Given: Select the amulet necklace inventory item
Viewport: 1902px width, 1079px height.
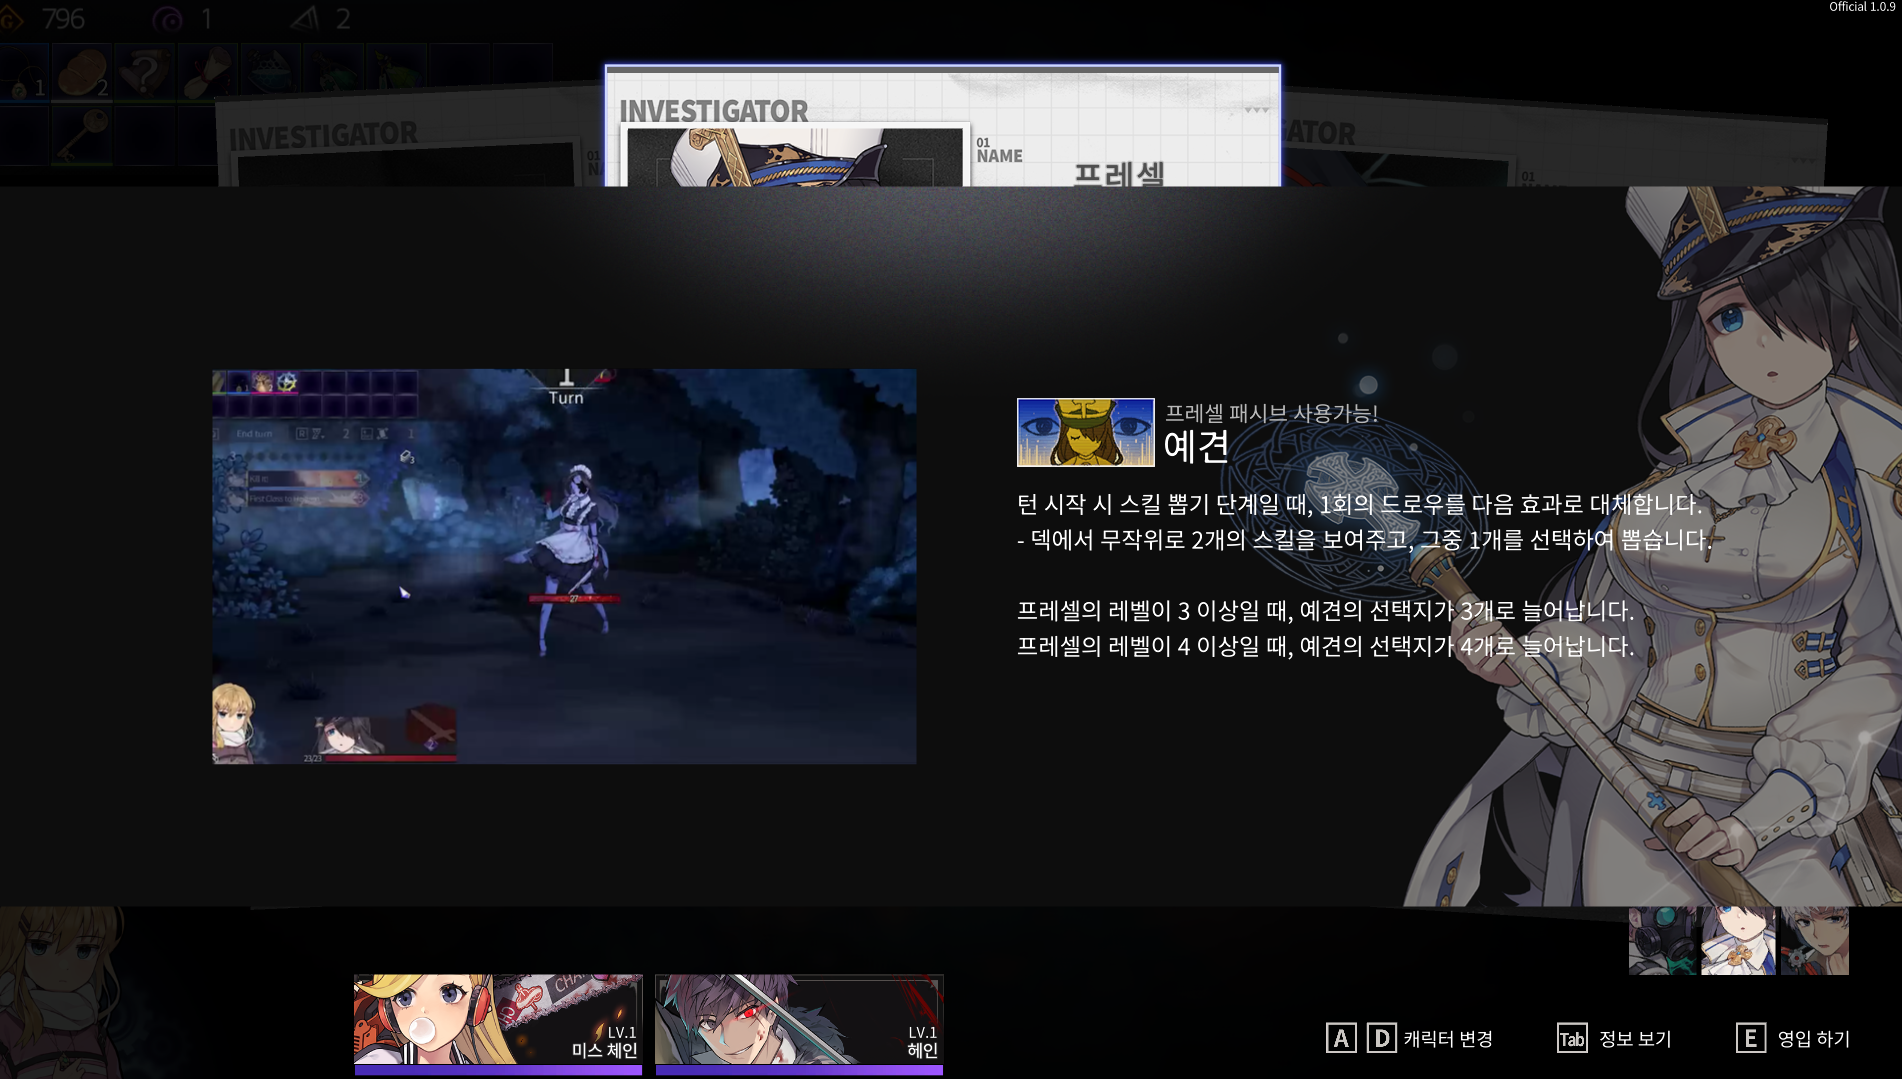Looking at the screenshot, I should (x=22, y=72).
